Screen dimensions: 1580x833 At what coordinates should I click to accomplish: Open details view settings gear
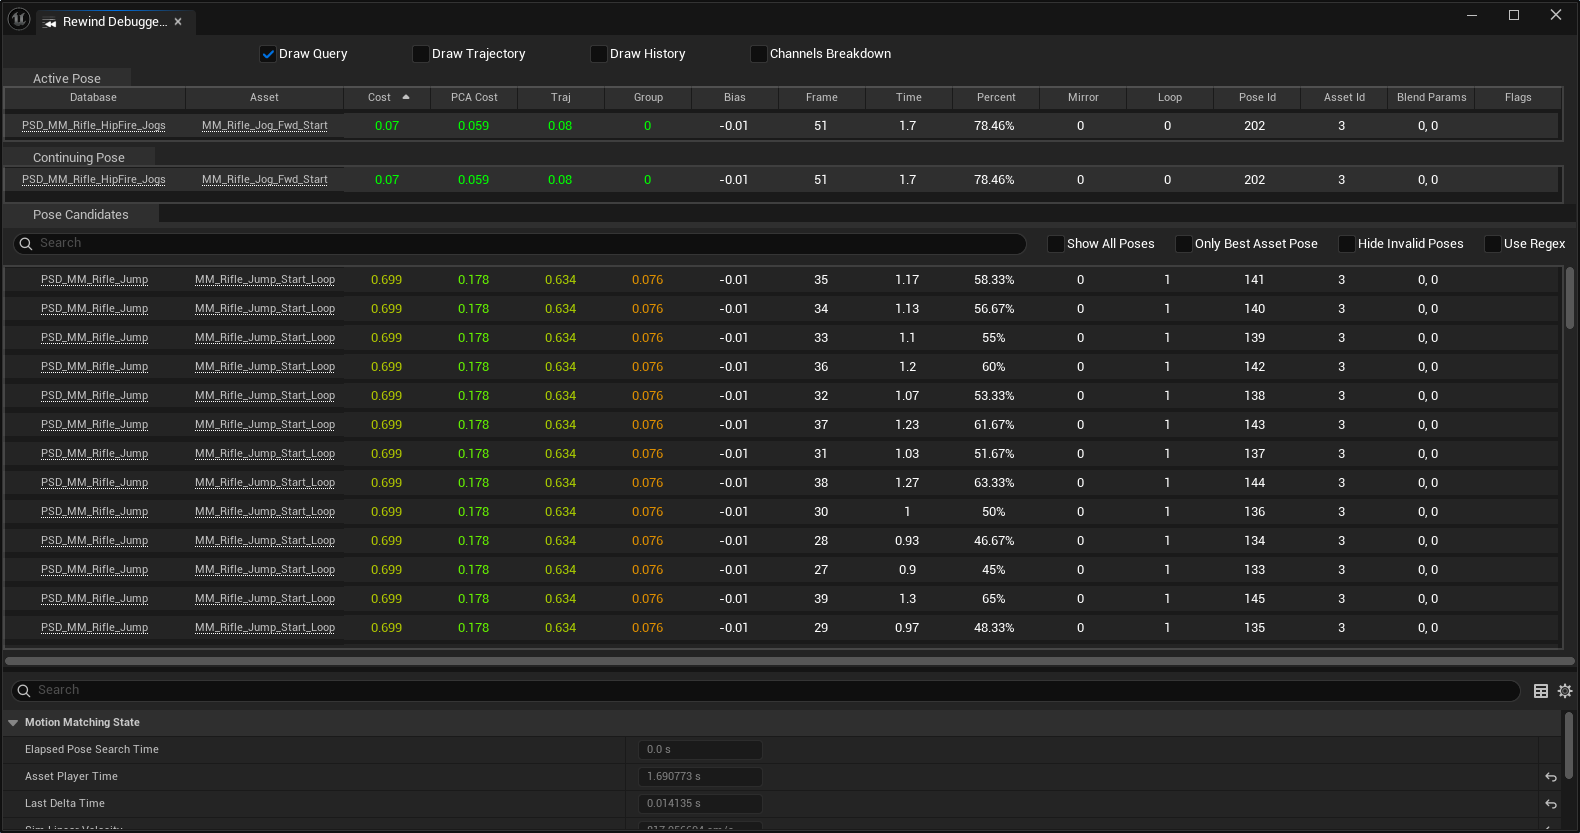[x=1565, y=691]
